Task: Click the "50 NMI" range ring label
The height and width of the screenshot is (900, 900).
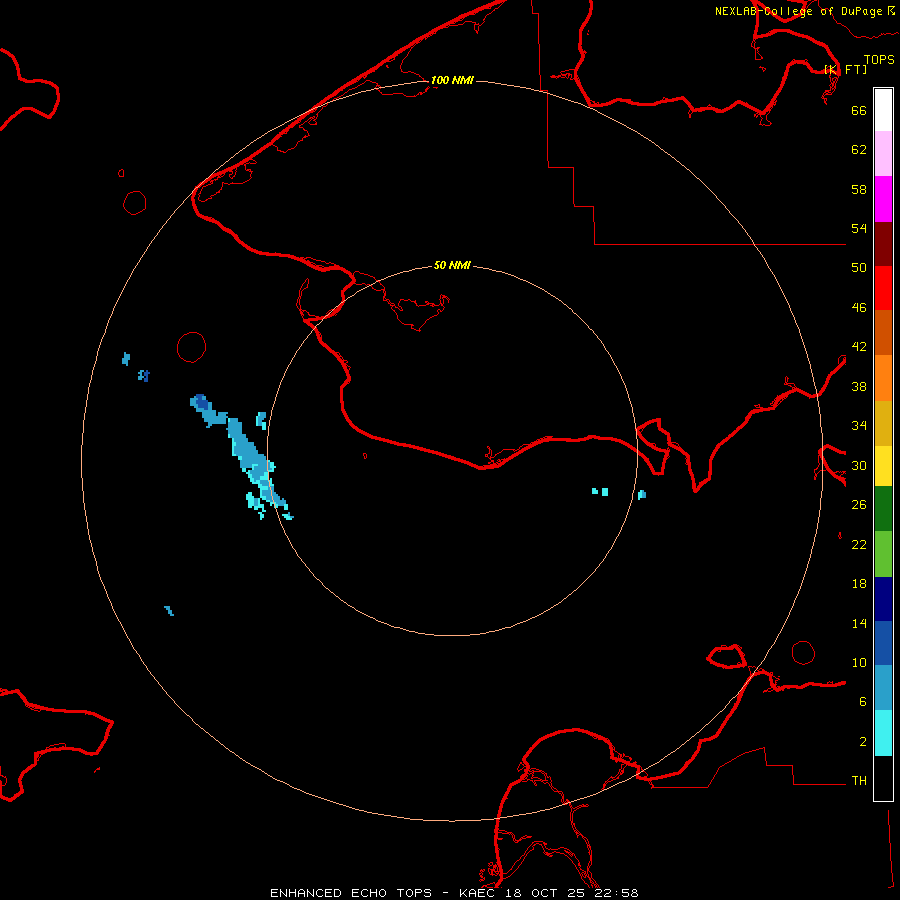Action: point(452,265)
